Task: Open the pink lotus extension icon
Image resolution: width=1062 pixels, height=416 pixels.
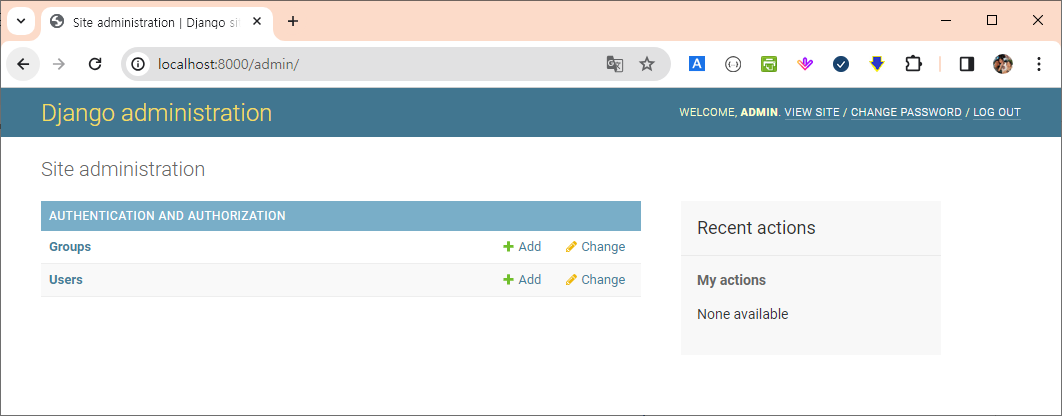Action: (x=805, y=64)
